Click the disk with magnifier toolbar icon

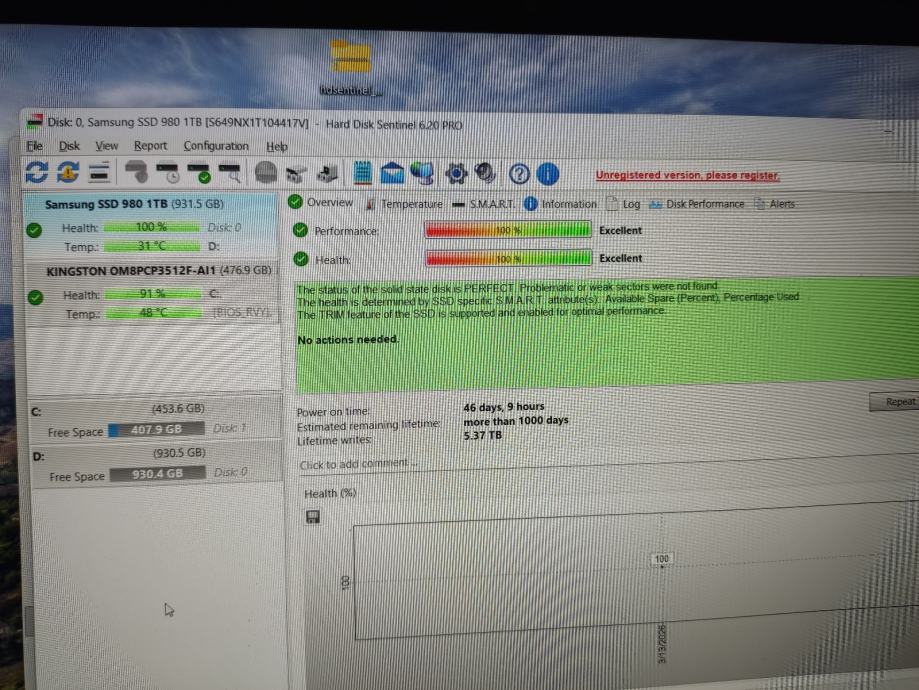[230, 173]
